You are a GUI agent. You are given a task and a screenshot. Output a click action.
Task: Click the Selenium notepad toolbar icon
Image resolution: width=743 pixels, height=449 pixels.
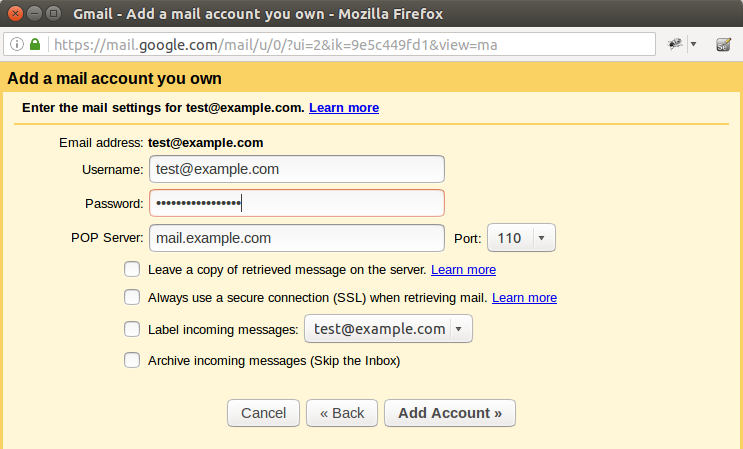pyautogui.click(x=723, y=45)
